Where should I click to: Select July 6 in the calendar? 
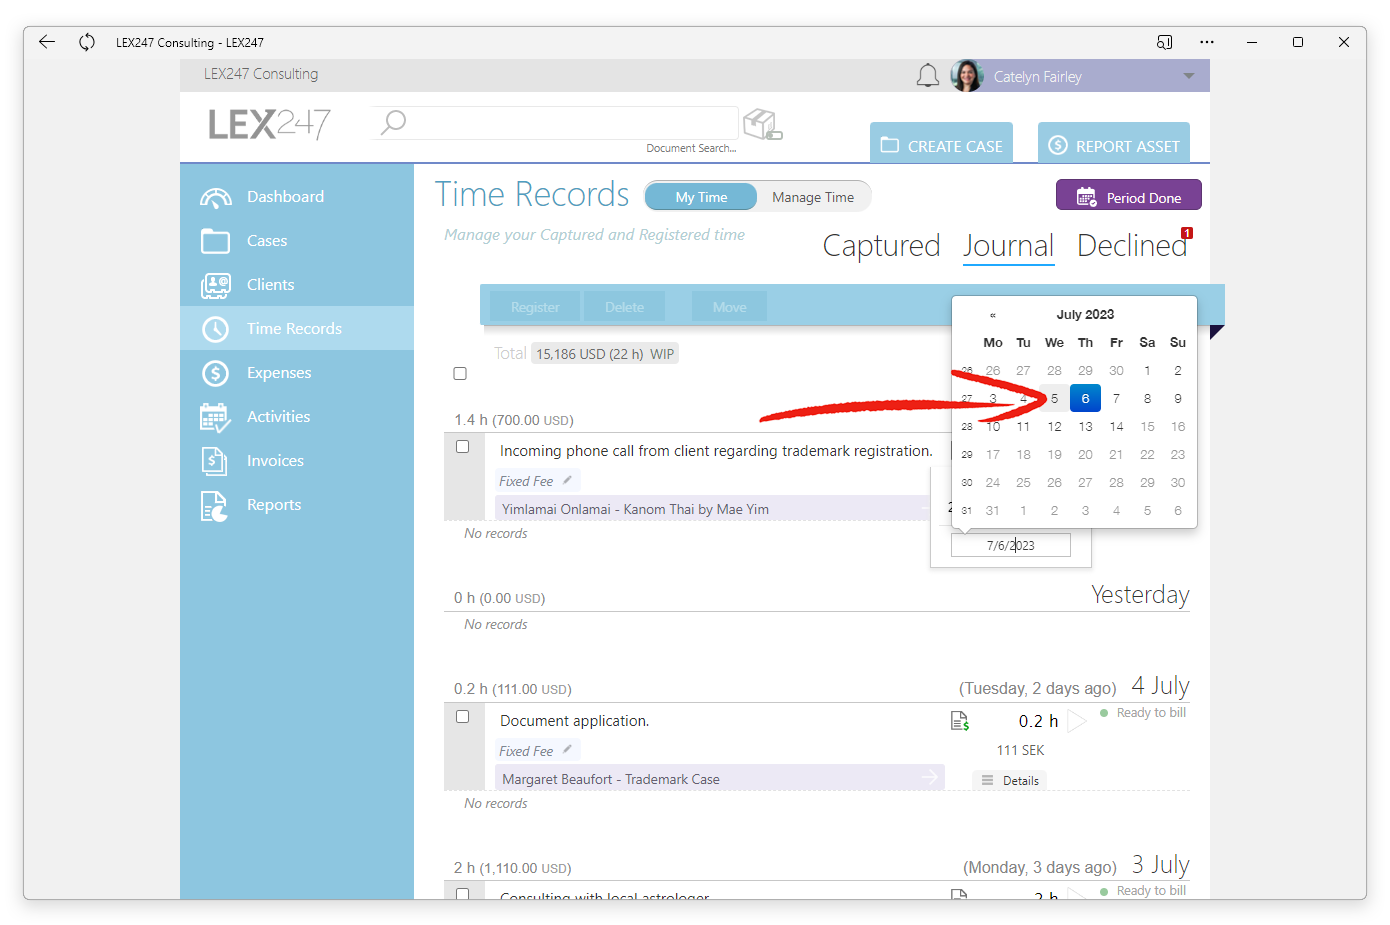(1085, 398)
